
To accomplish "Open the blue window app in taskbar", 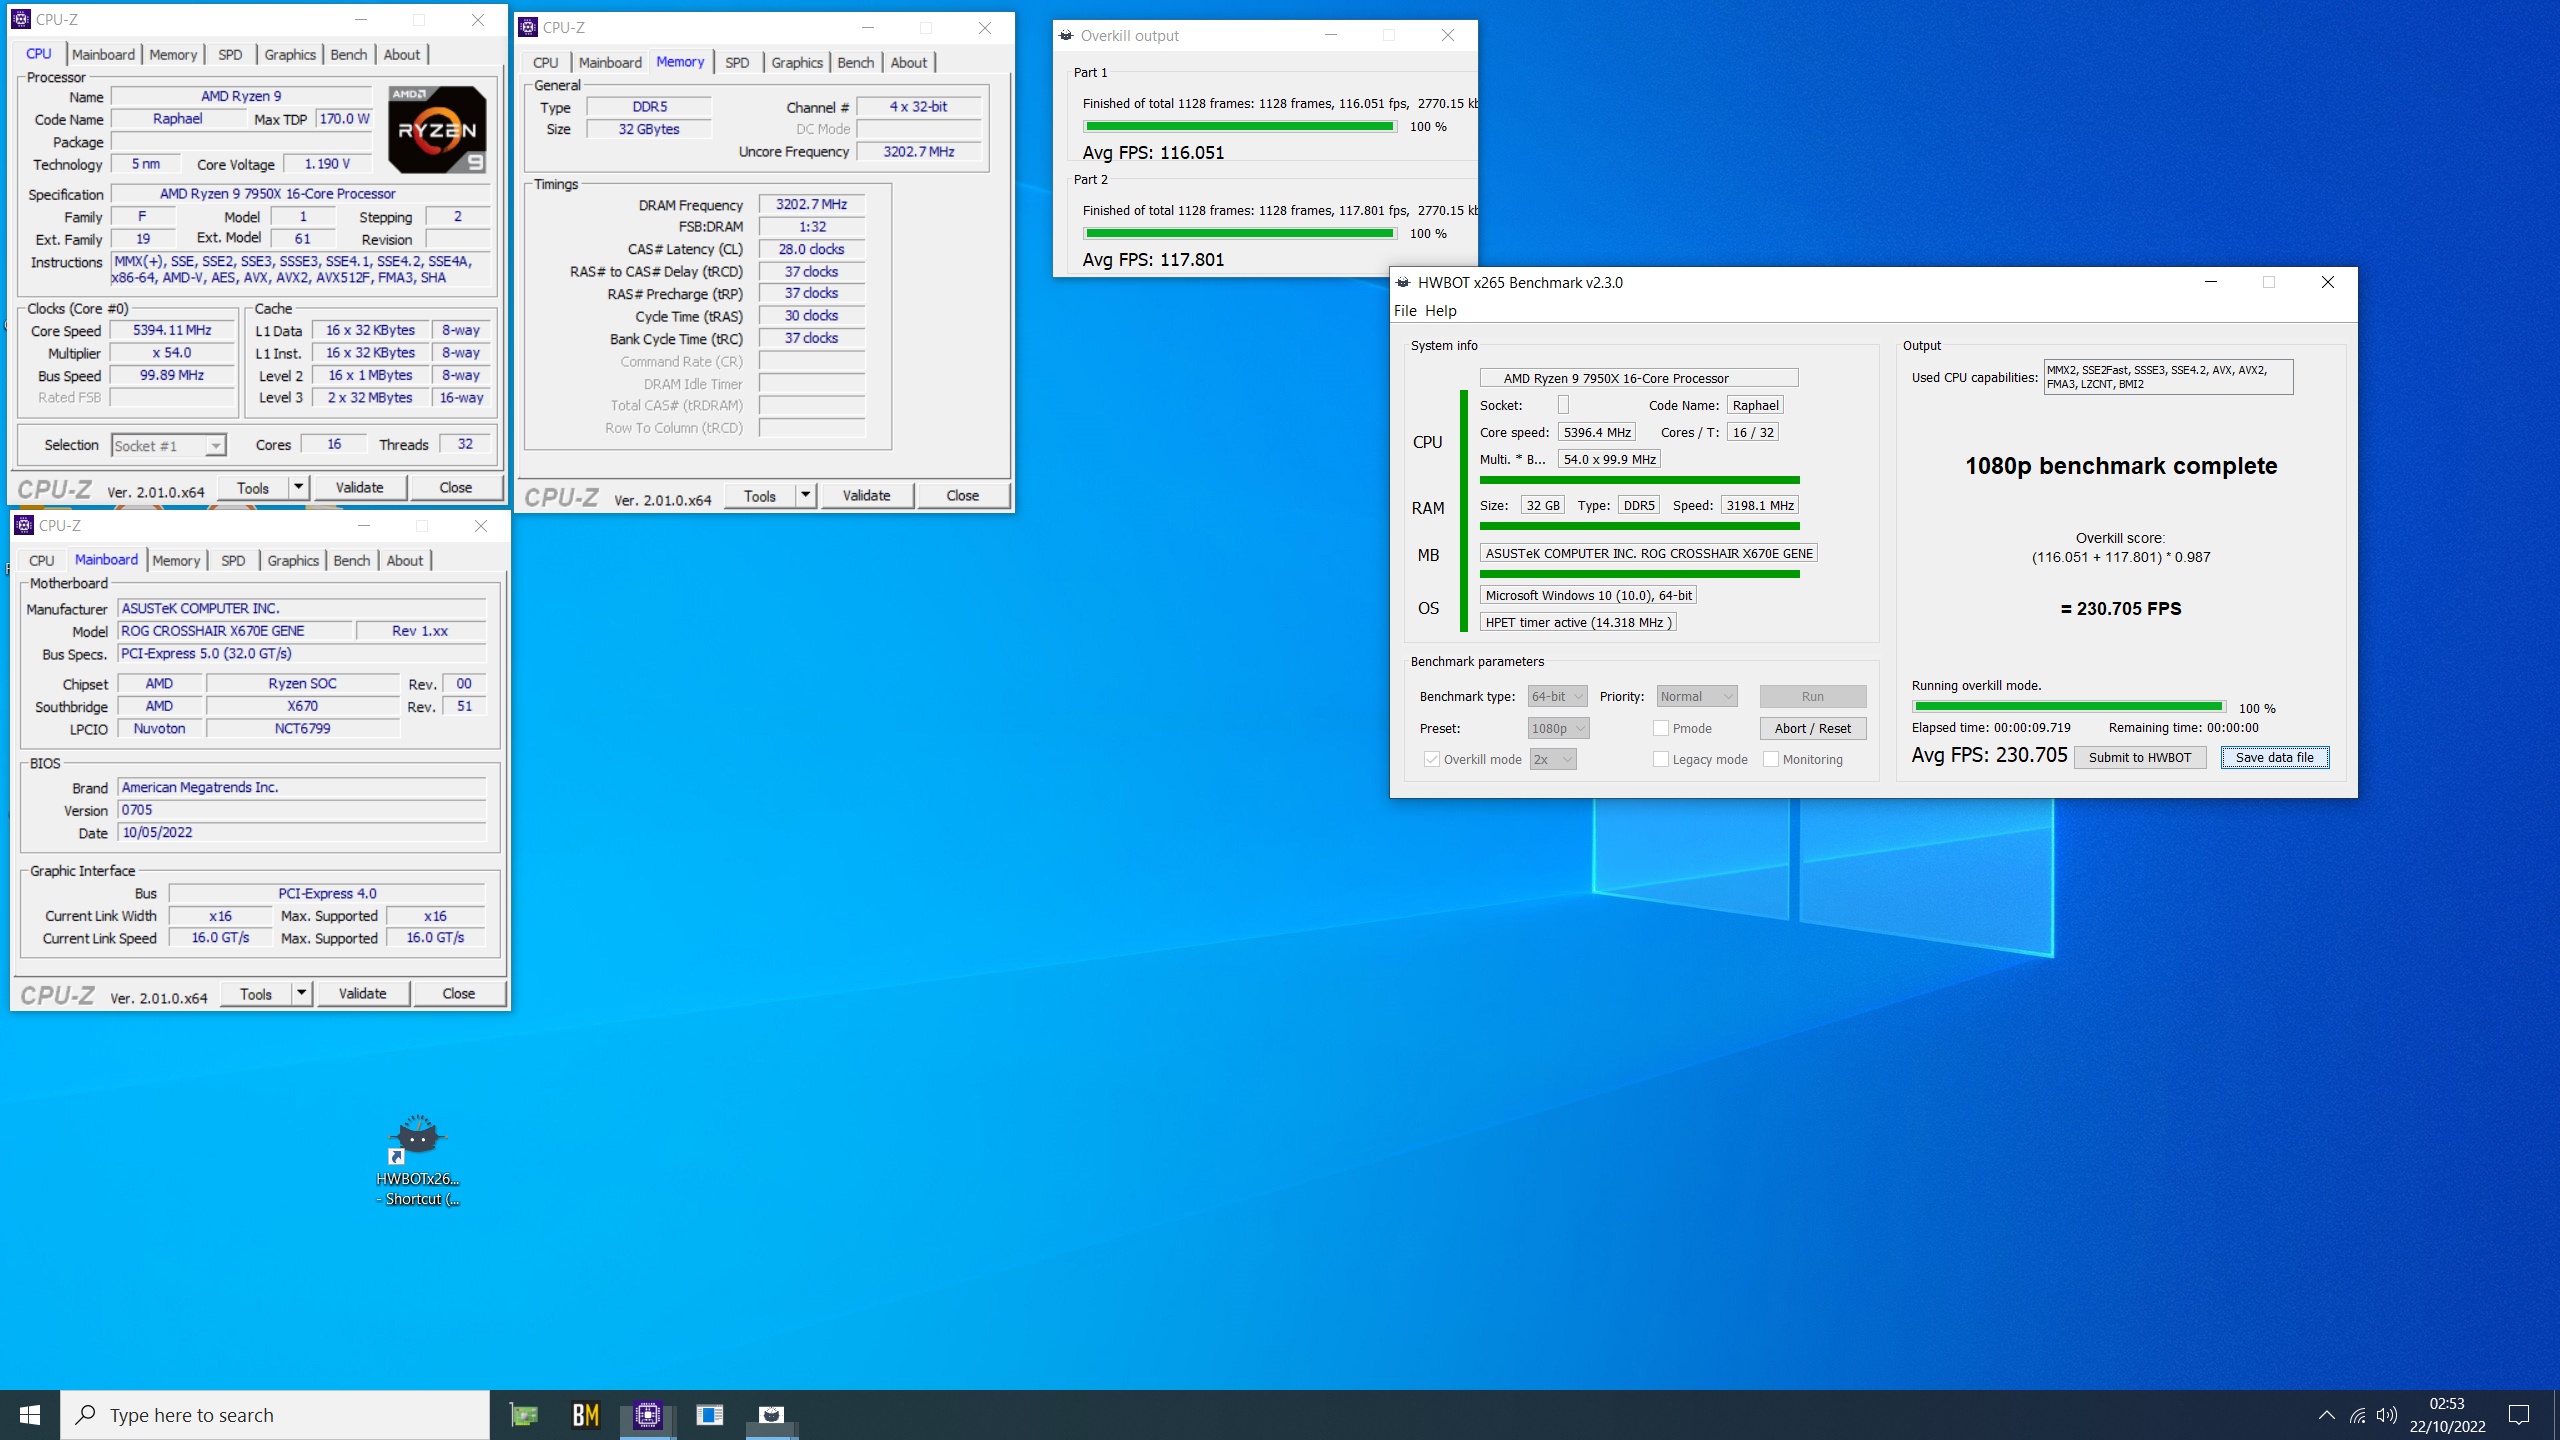I will tap(710, 1415).
